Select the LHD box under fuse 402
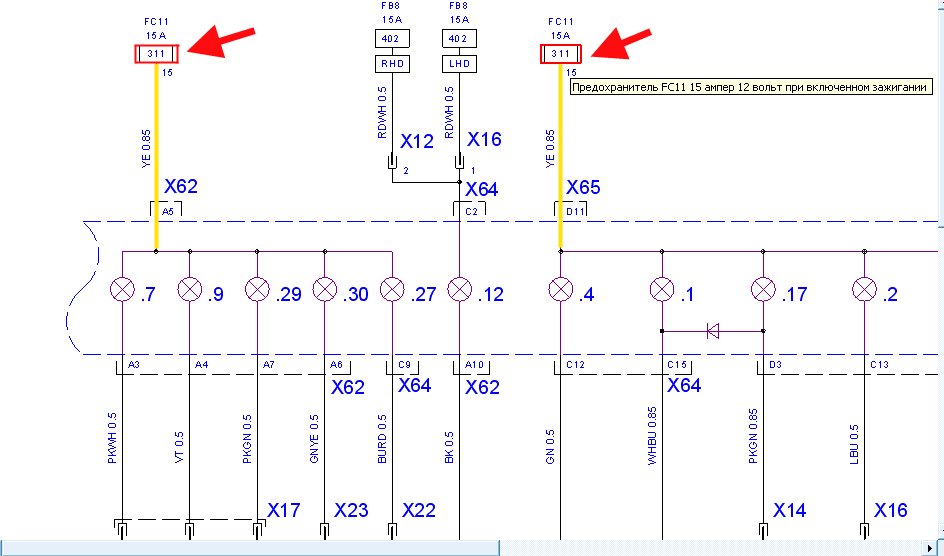 point(459,64)
